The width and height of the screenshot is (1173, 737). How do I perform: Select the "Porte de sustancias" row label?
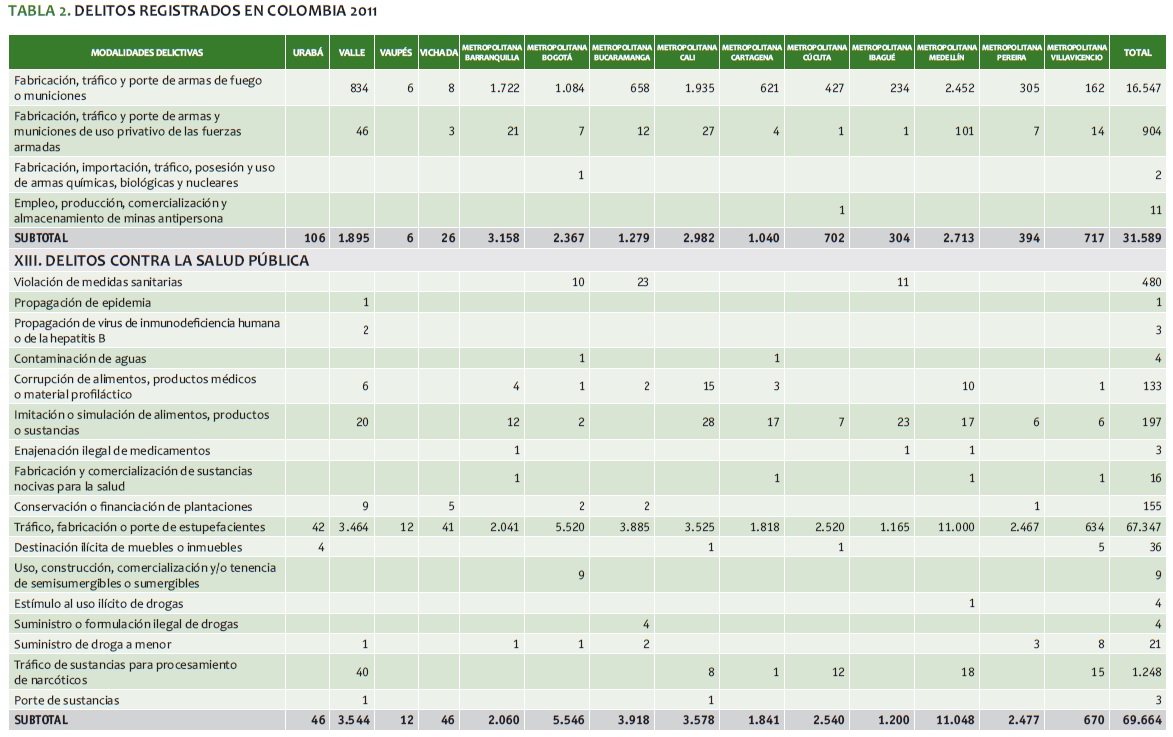[x=67, y=700]
